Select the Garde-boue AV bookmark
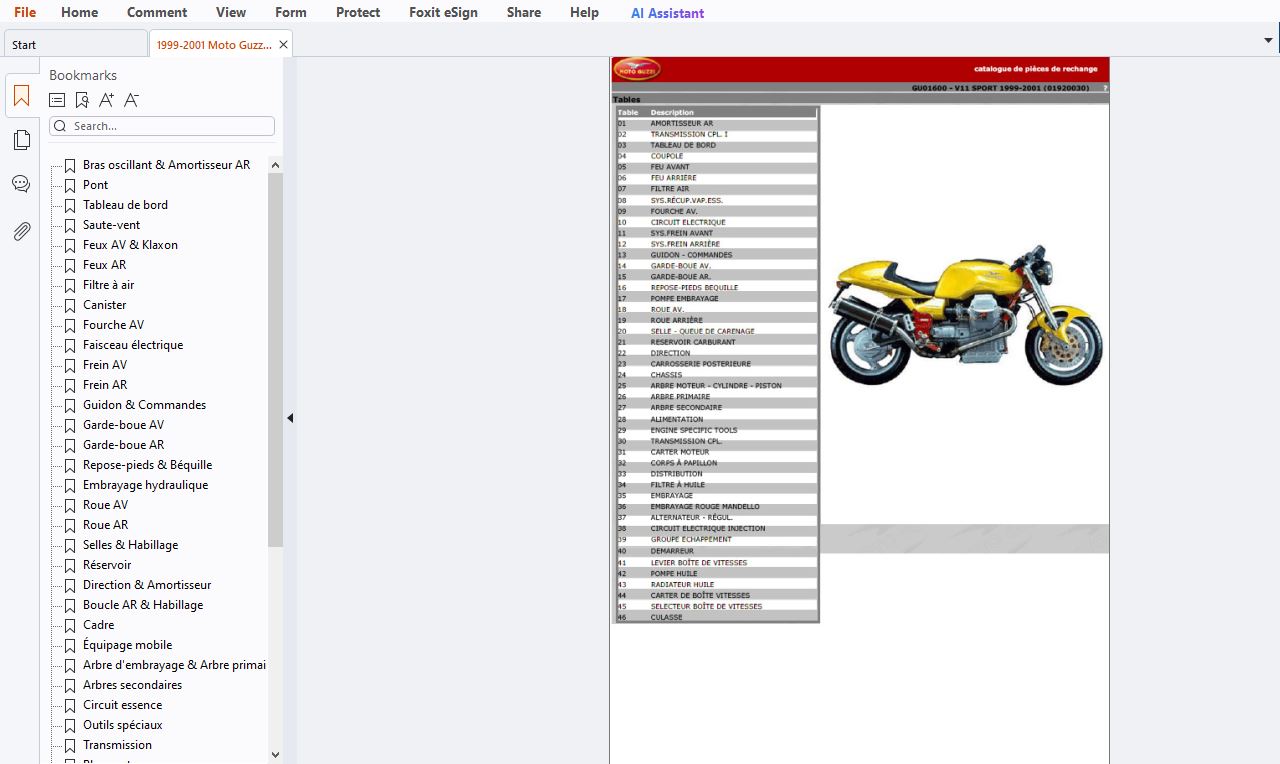 [123, 425]
